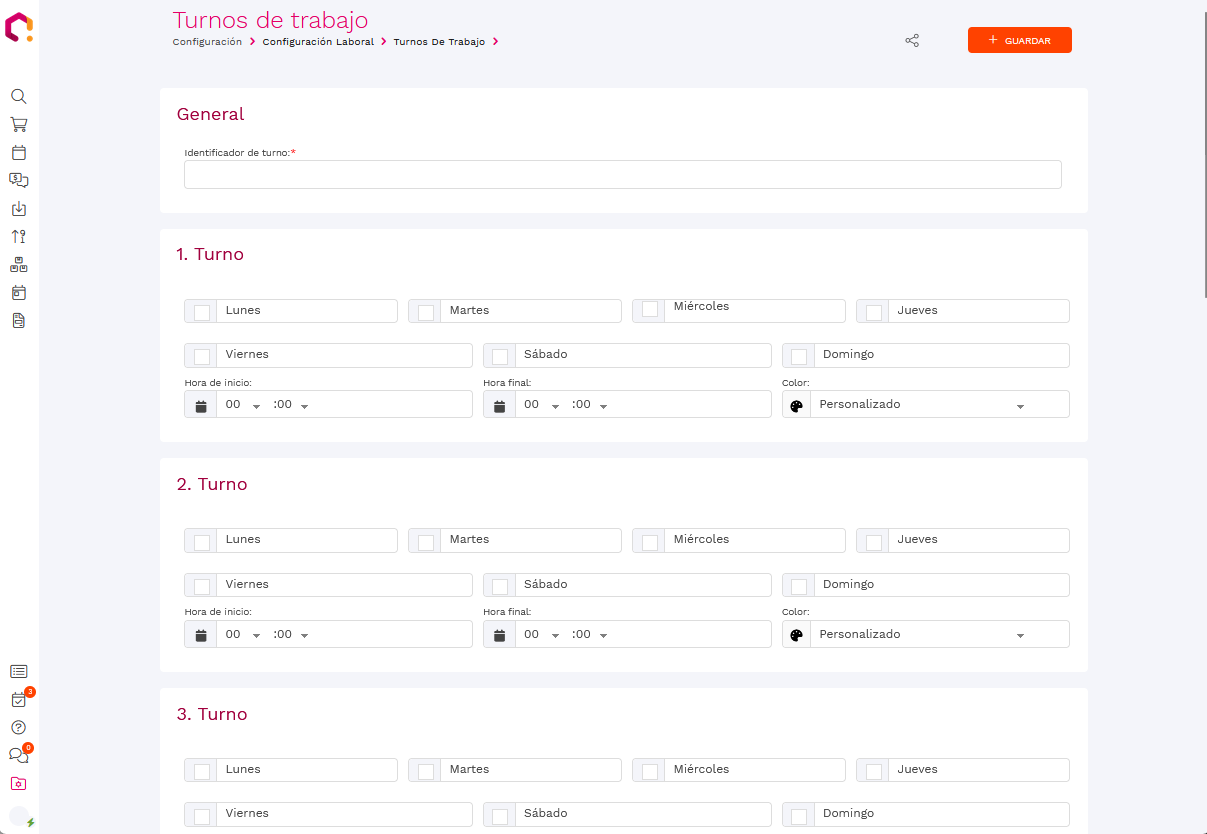This screenshot has height=834, width=1207.
Task: Click the download inbox sidebar icon
Action: (18, 209)
